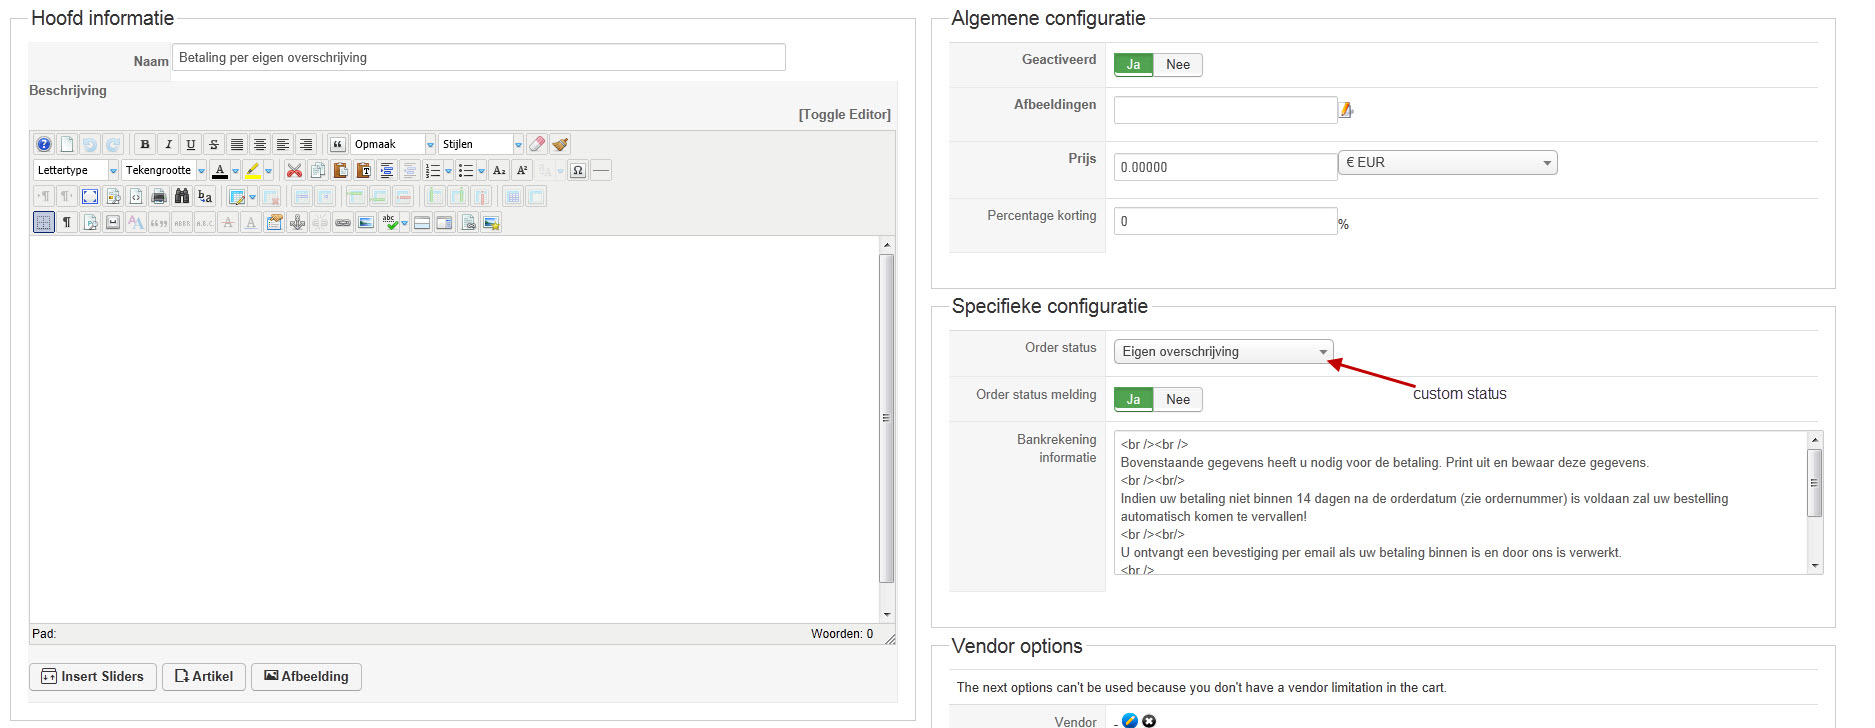This screenshot has width=1875, height=728.
Task: Click the binoculars Find icon
Action: pos(182,196)
